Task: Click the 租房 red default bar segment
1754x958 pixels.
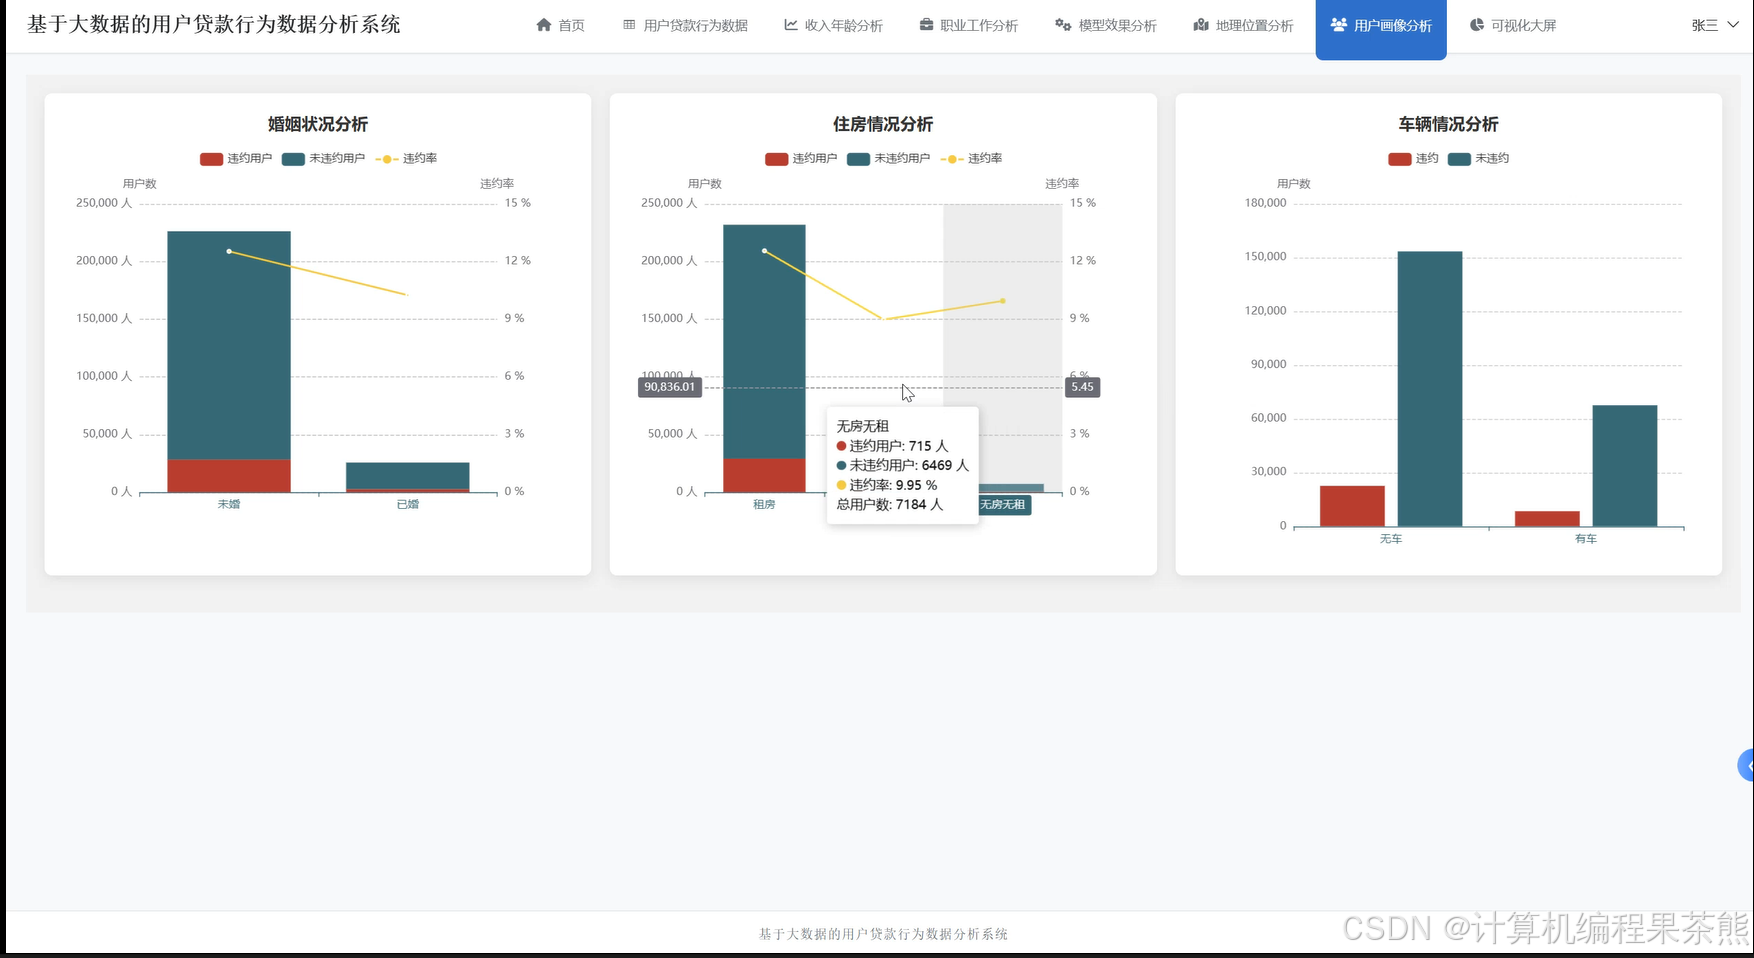Action: point(764,475)
